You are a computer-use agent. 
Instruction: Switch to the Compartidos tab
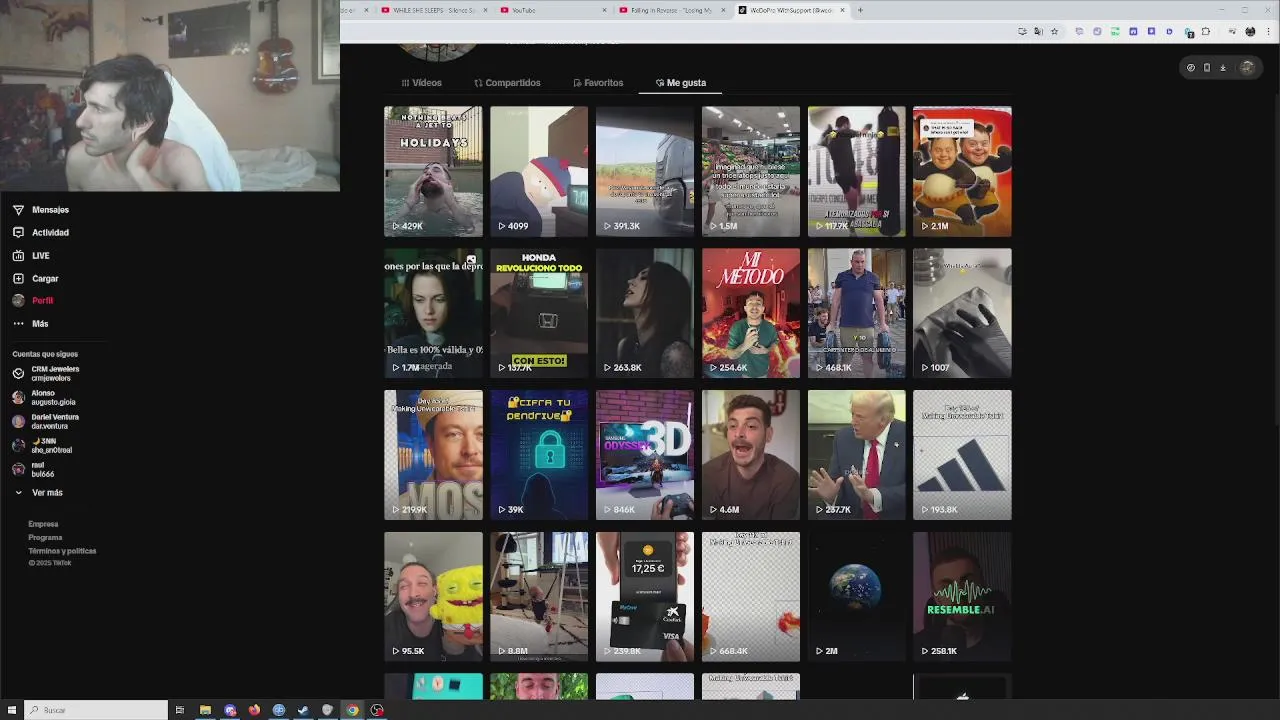click(507, 83)
